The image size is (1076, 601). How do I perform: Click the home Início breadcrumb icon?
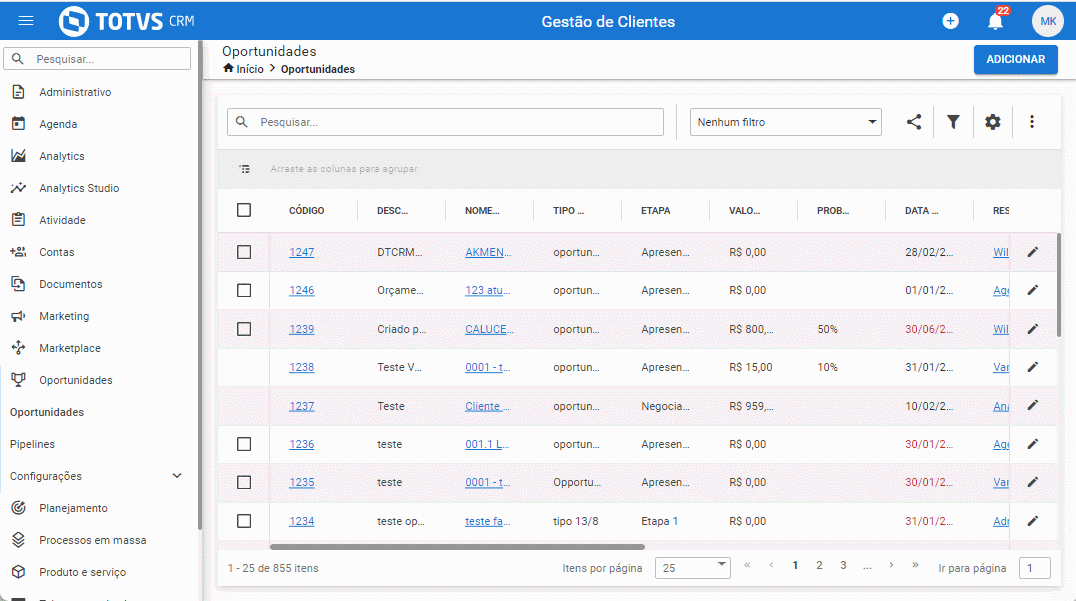229,68
